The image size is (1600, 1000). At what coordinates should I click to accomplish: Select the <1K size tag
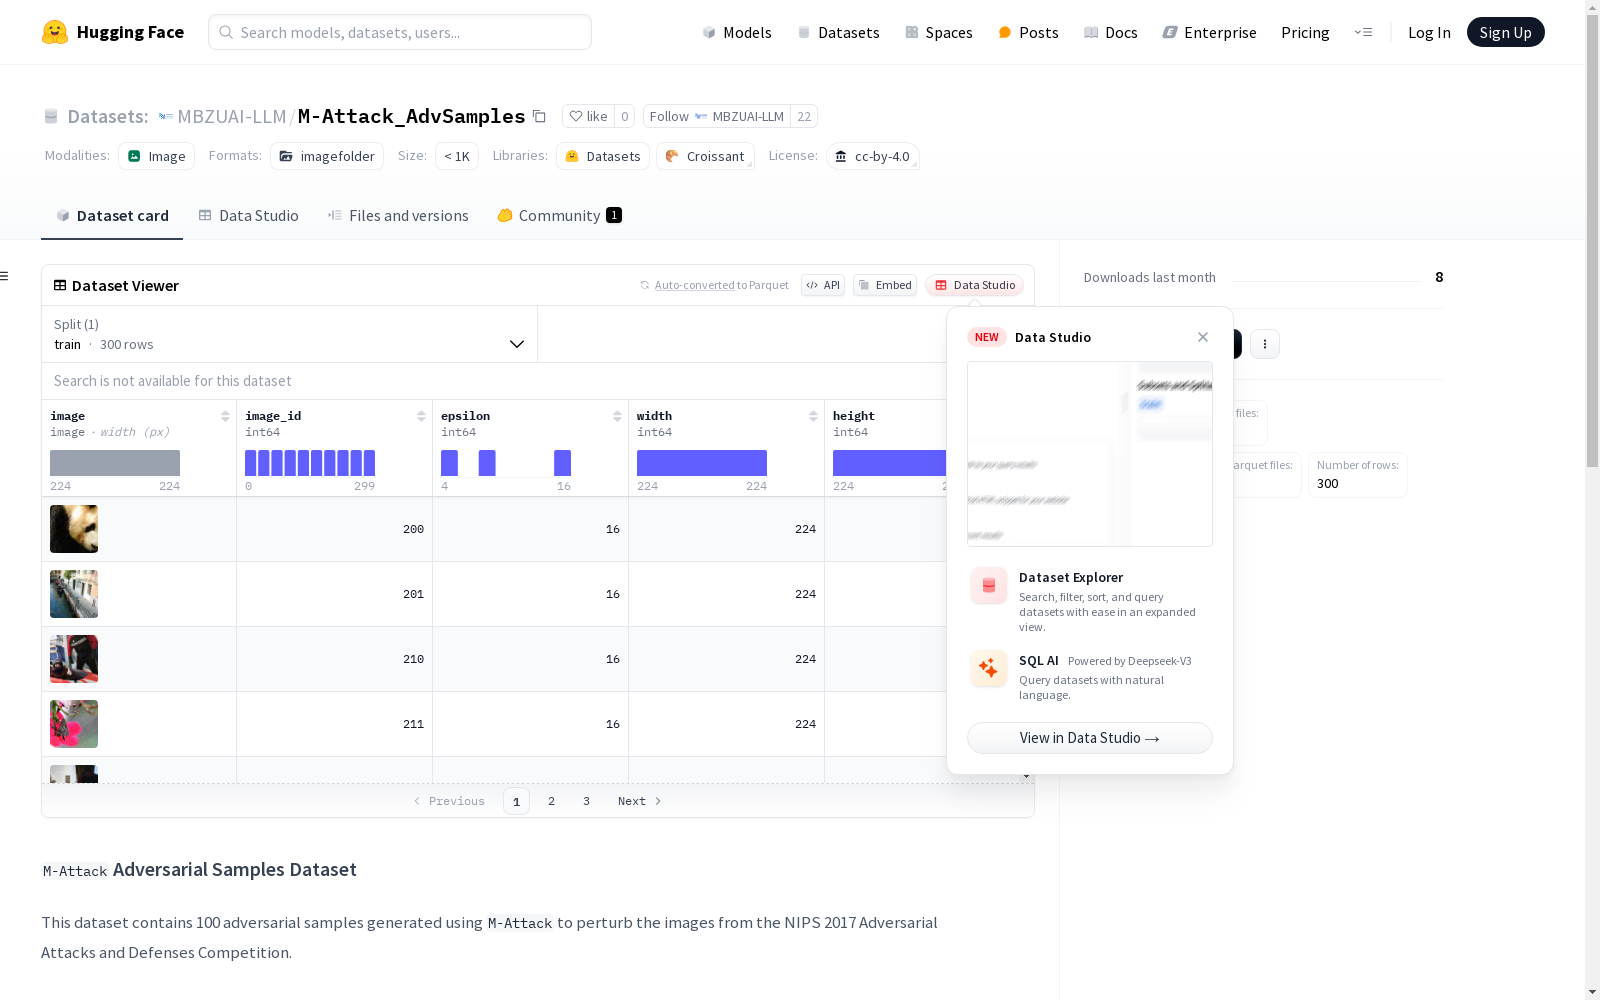tap(457, 156)
